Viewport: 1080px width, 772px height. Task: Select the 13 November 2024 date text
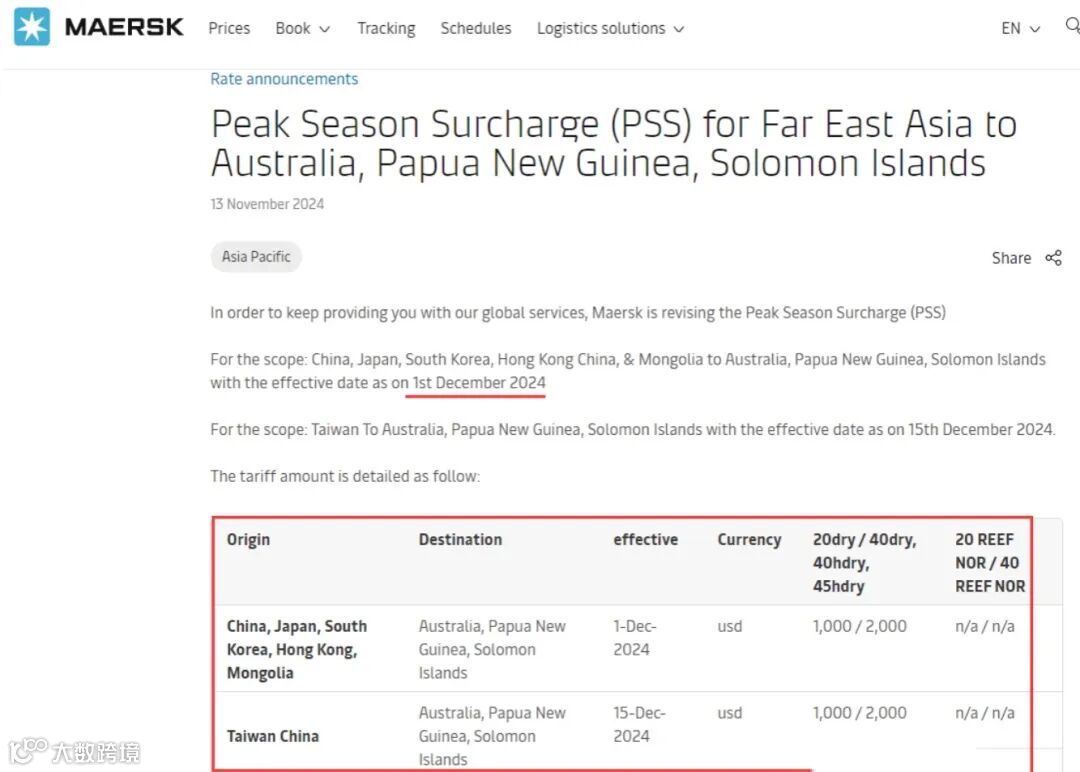[x=267, y=204]
